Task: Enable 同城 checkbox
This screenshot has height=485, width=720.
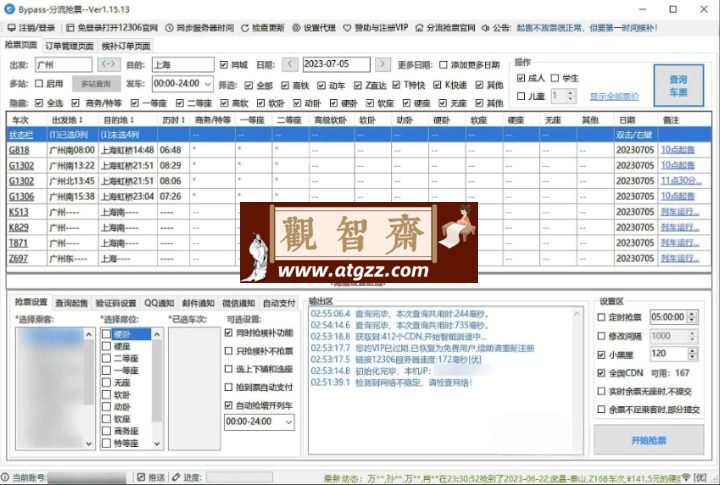Action: [224, 65]
